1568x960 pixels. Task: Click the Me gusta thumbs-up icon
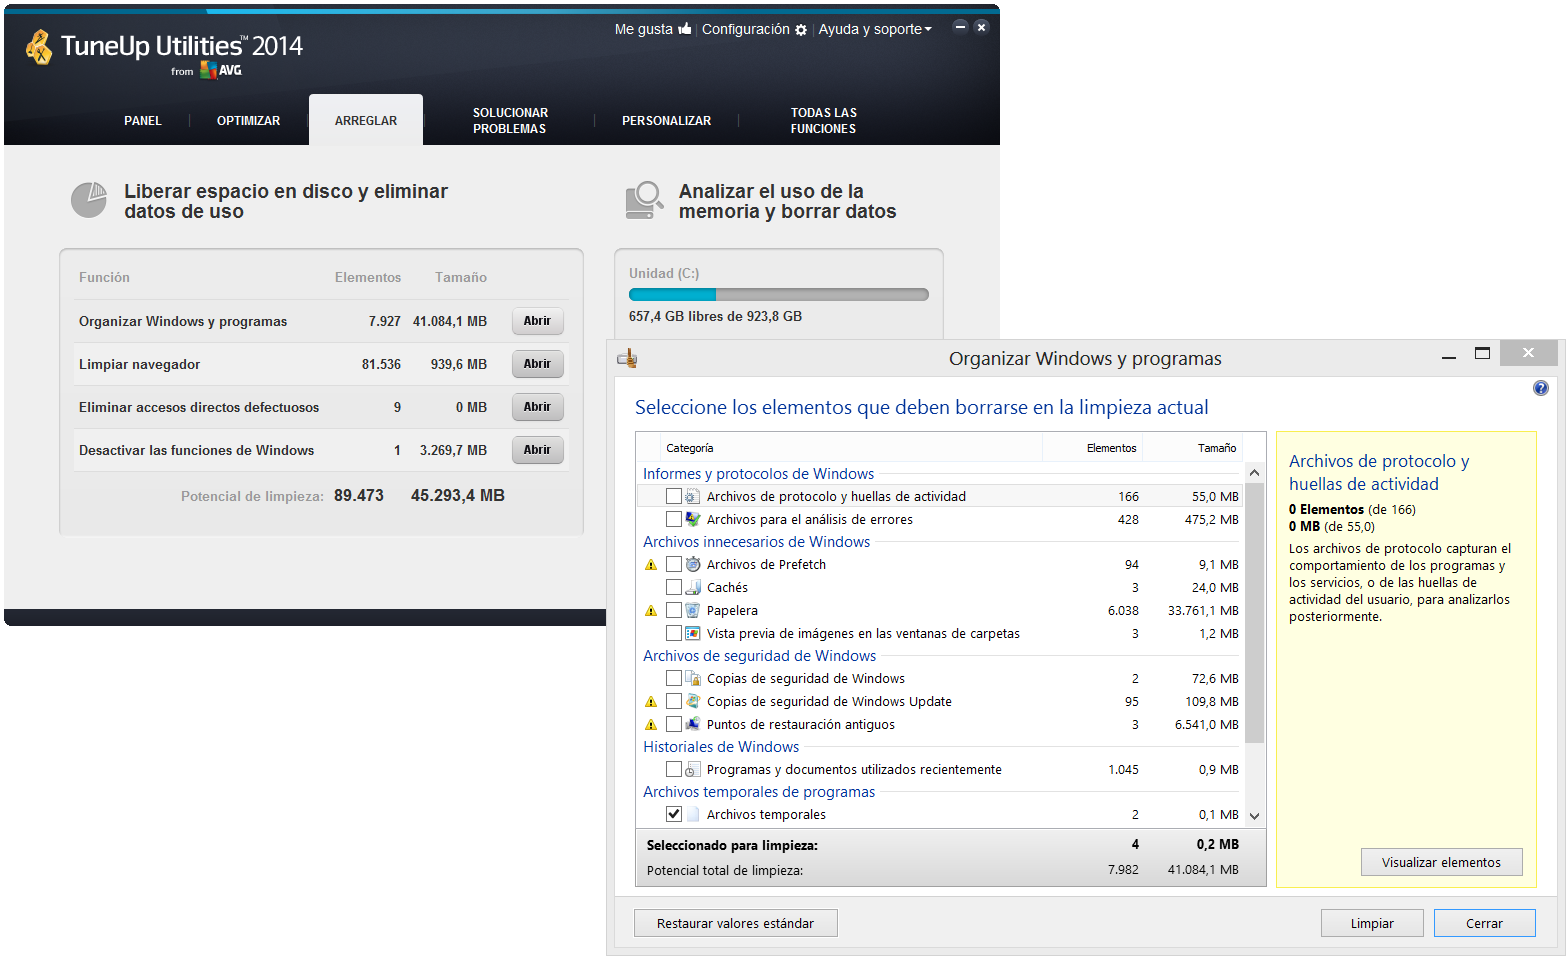(x=685, y=29)
